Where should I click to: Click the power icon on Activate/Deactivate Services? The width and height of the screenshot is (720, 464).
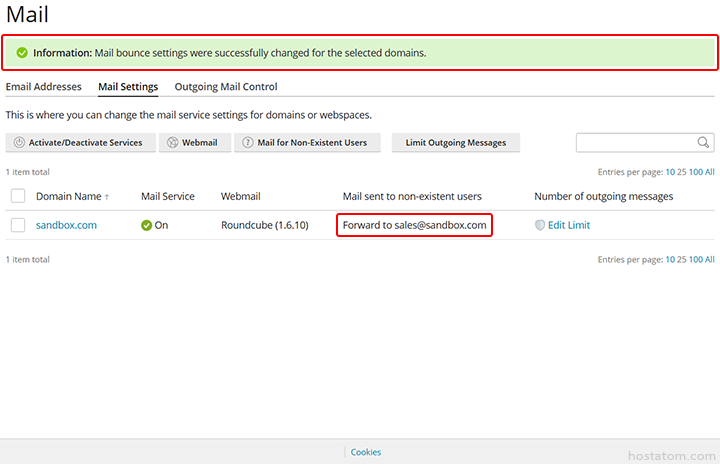coord(19,143)
